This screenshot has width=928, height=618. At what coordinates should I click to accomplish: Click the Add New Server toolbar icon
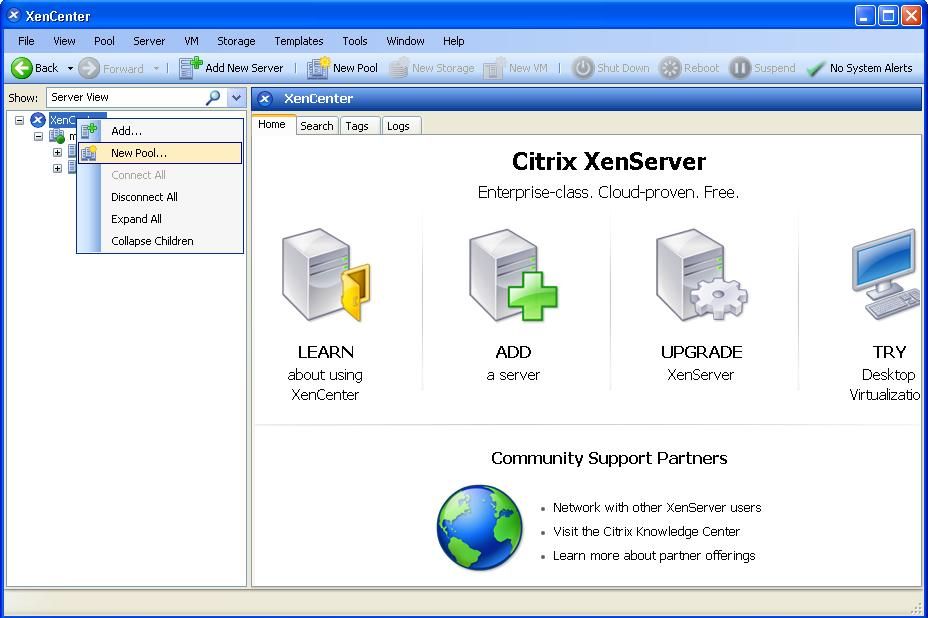[191, 67]
